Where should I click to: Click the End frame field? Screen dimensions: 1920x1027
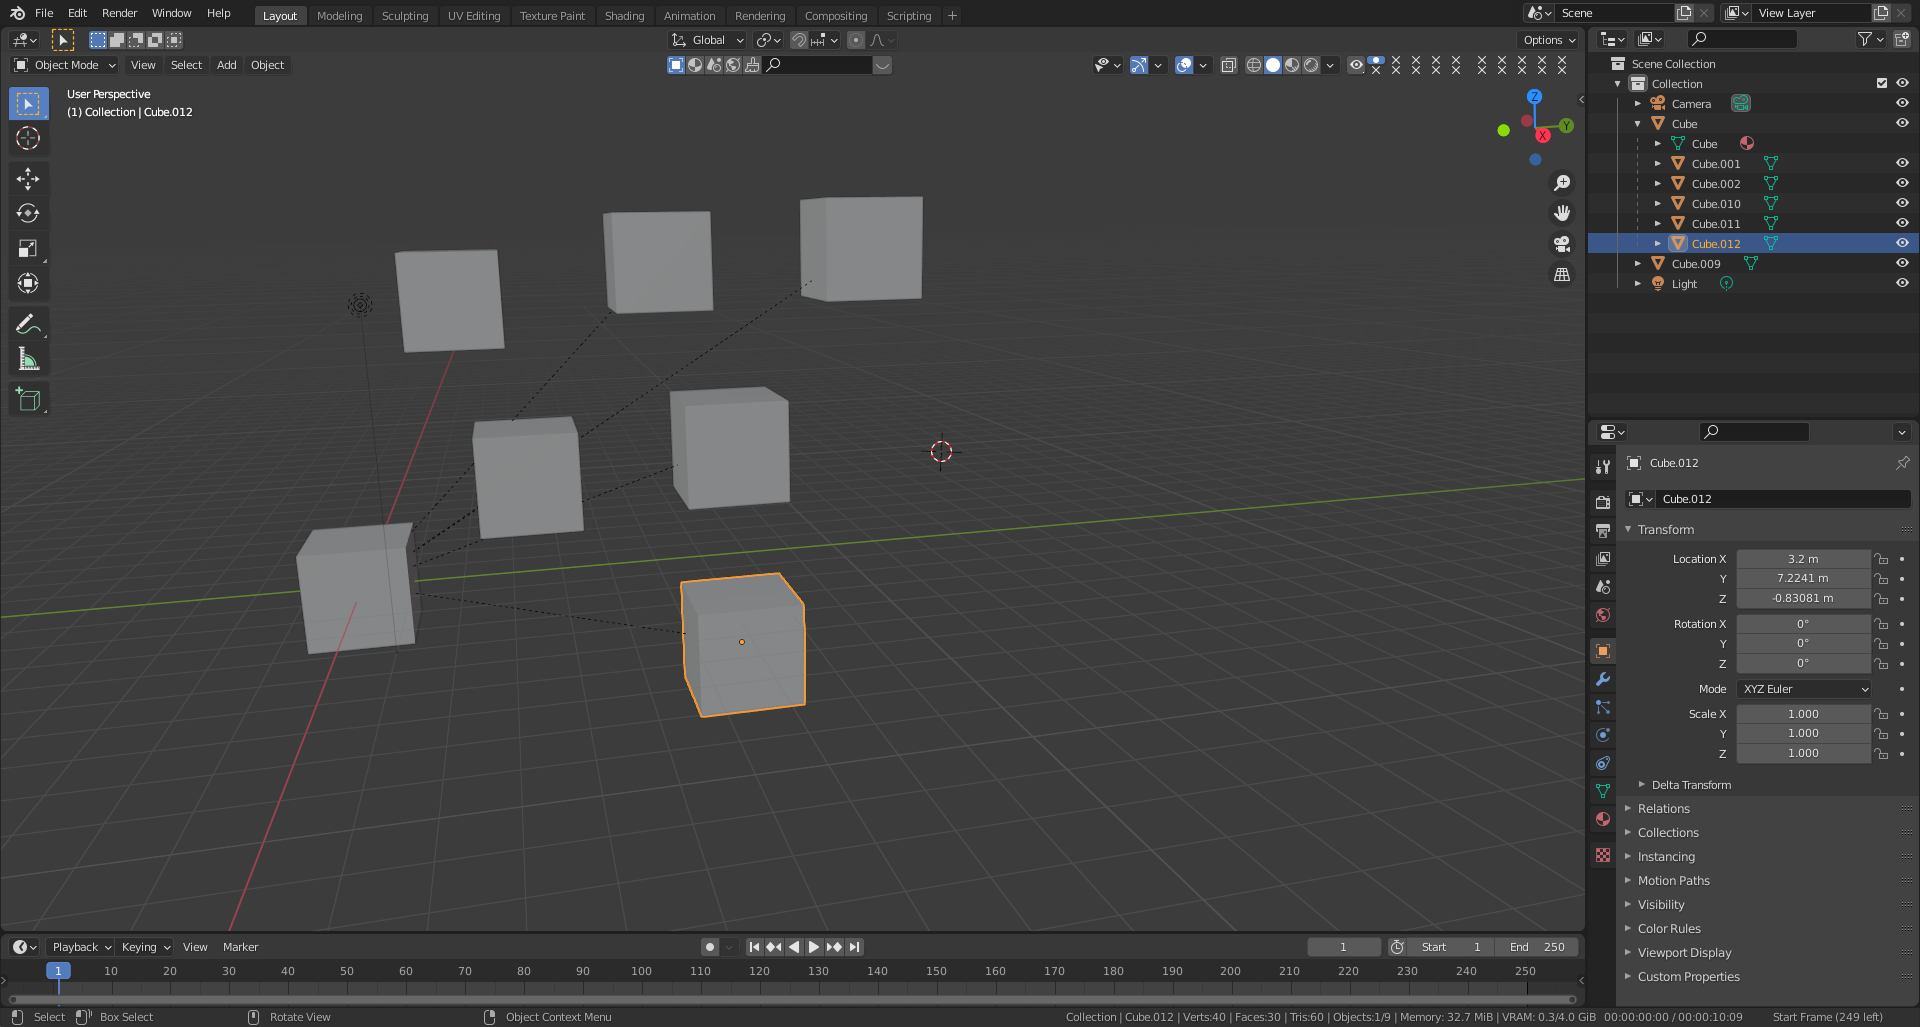[x=1538, y=947]
